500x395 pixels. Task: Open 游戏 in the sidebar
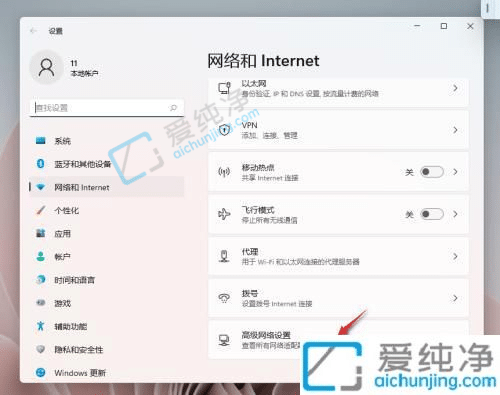click(107, 303)
